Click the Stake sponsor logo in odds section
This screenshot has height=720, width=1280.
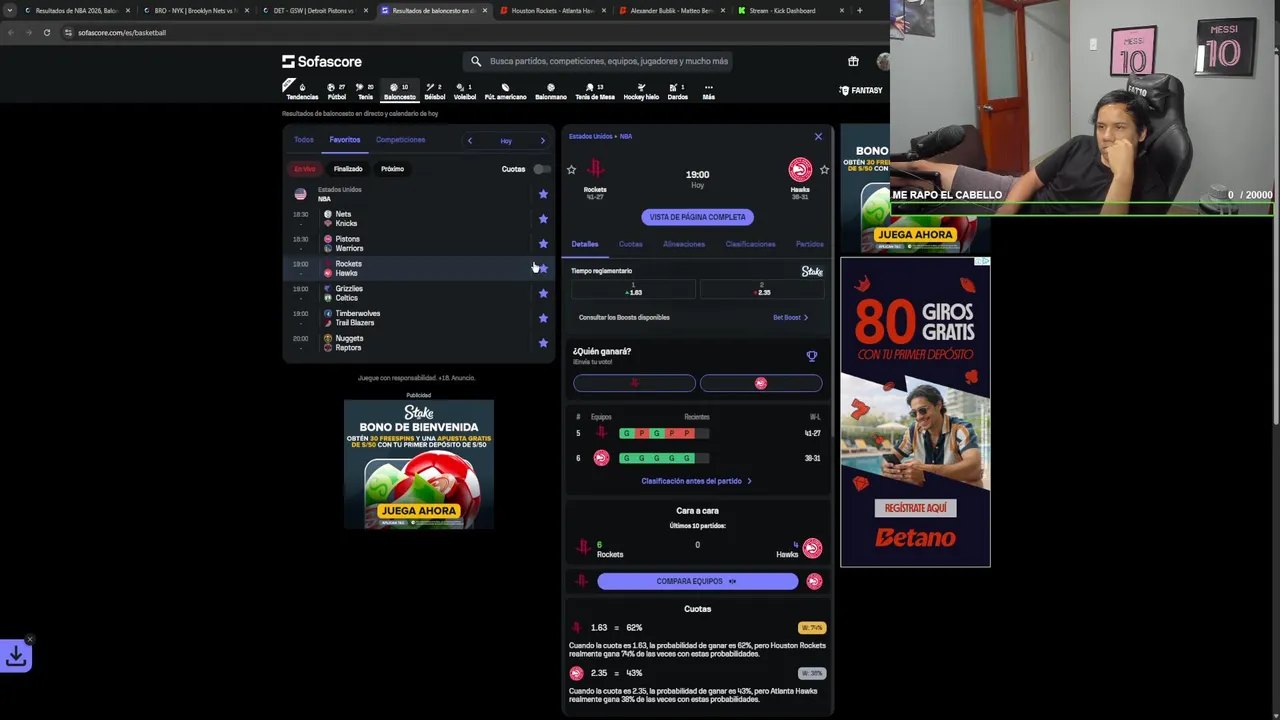pos(812,271)
